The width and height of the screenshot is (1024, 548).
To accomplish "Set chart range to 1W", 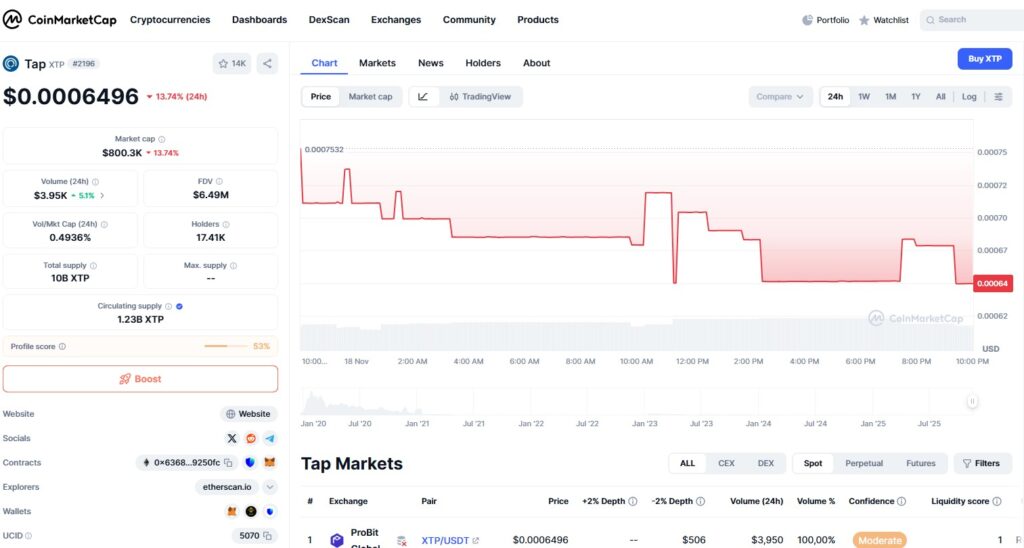I will click(864, 97).
